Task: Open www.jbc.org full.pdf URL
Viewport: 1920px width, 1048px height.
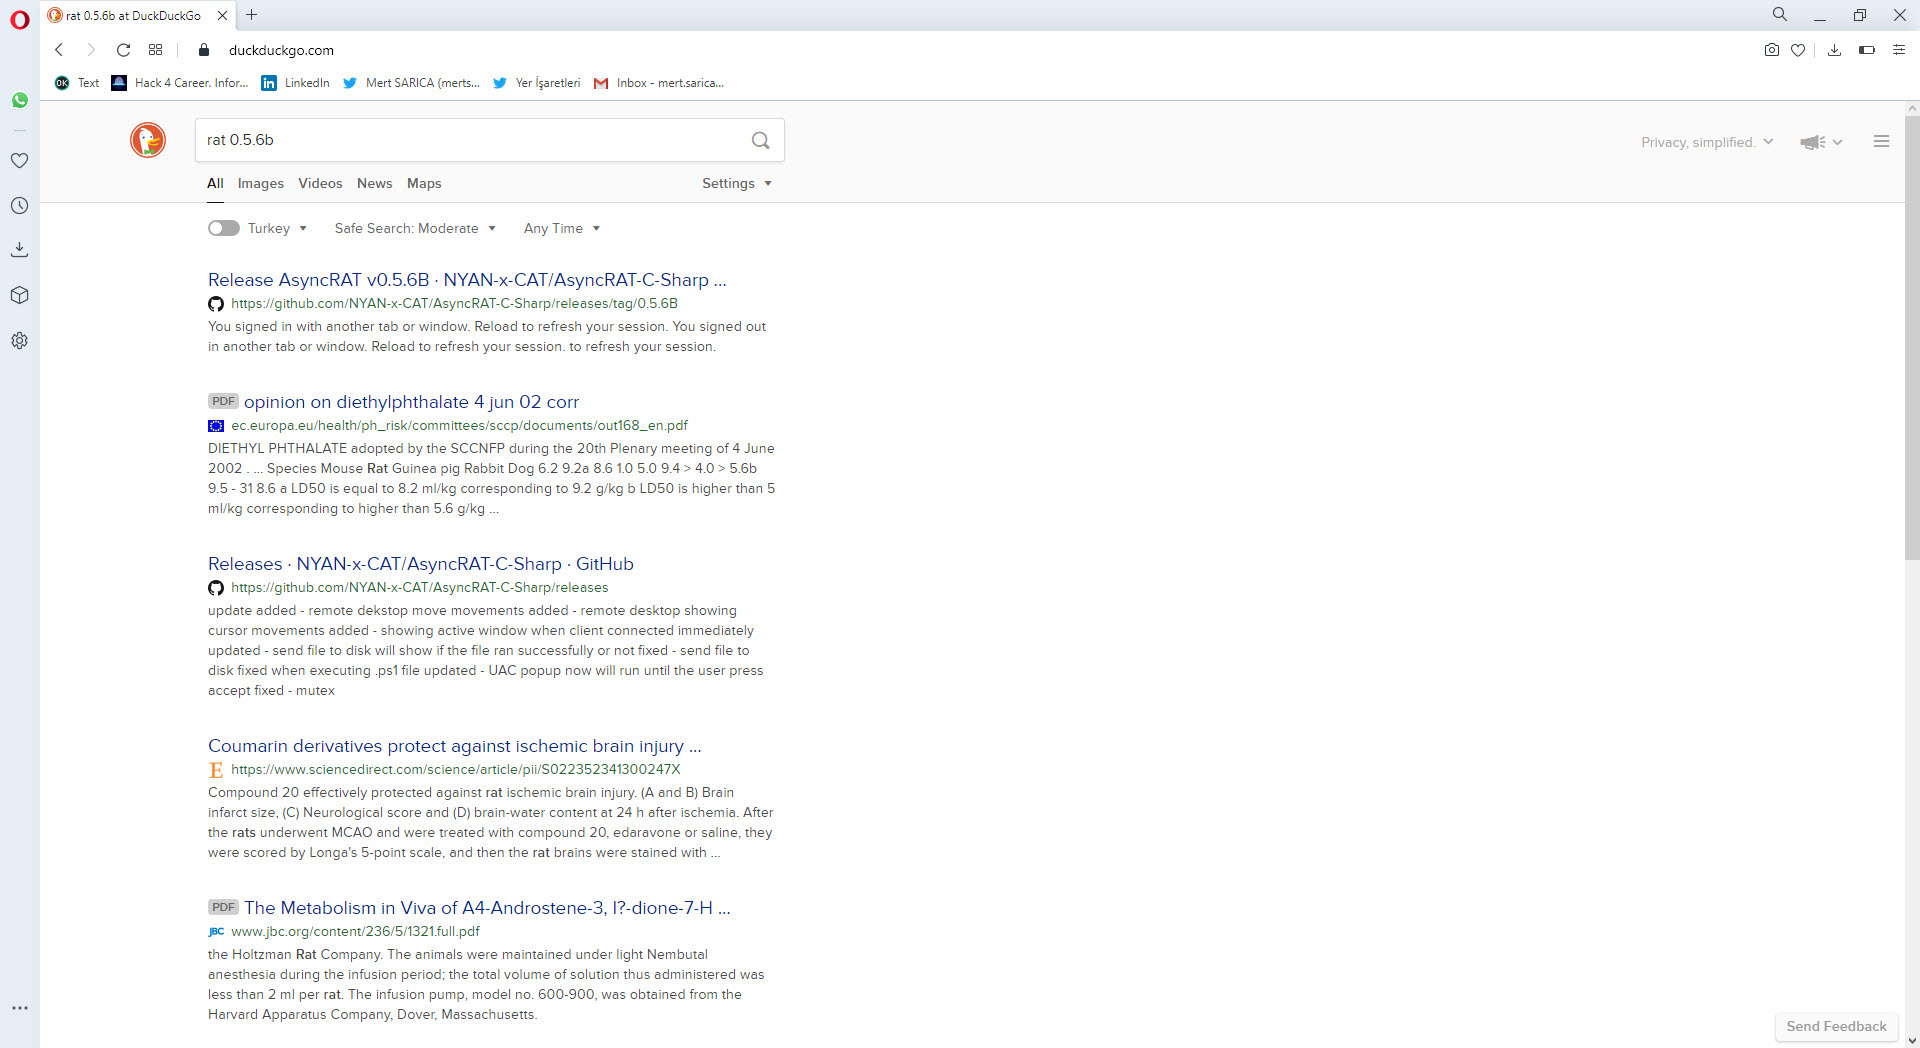Action: tap(355, 931)
